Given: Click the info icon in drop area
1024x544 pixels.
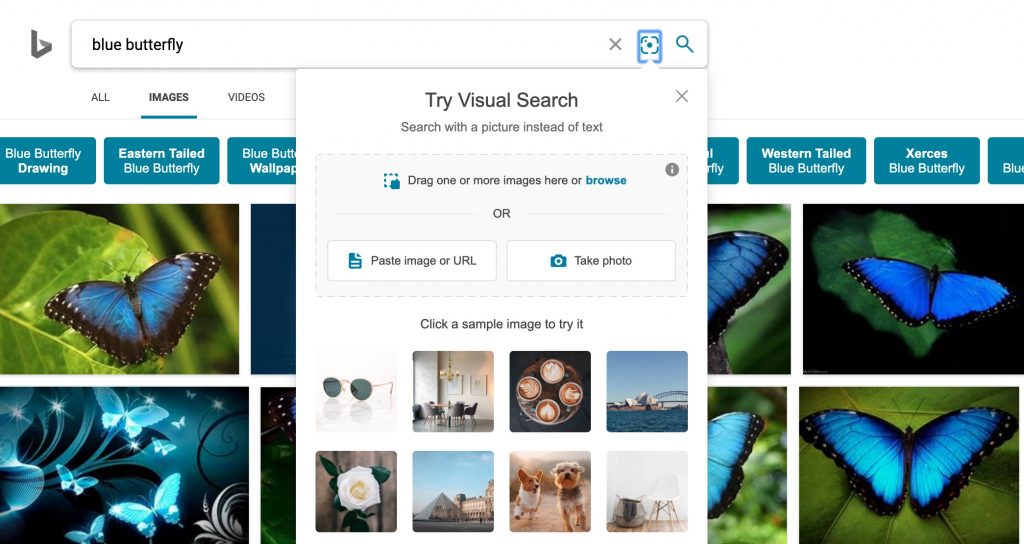Looking at the screenshot, I should [672, 170].
